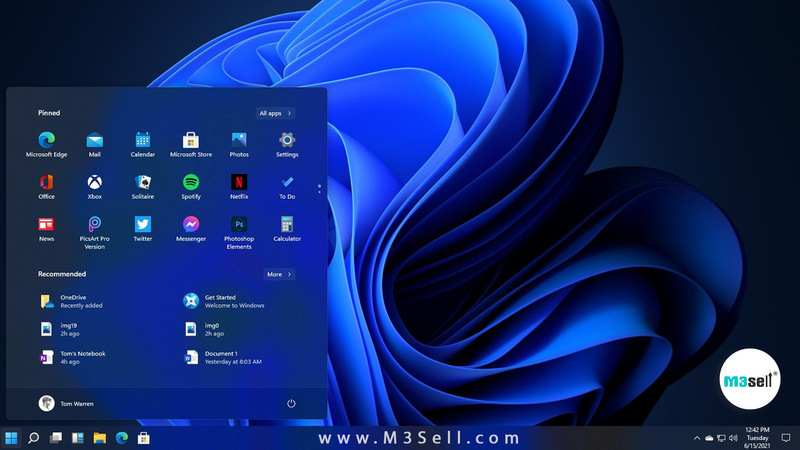Open Spotify from pinned apps
This screenshot has width=800, height=450.
click(191, 187)
